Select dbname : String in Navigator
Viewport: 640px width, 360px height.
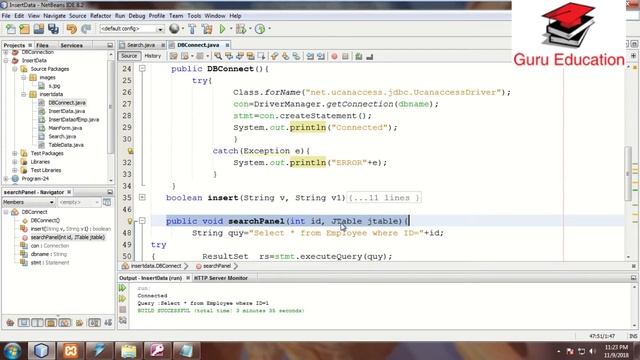click(49, 254)
